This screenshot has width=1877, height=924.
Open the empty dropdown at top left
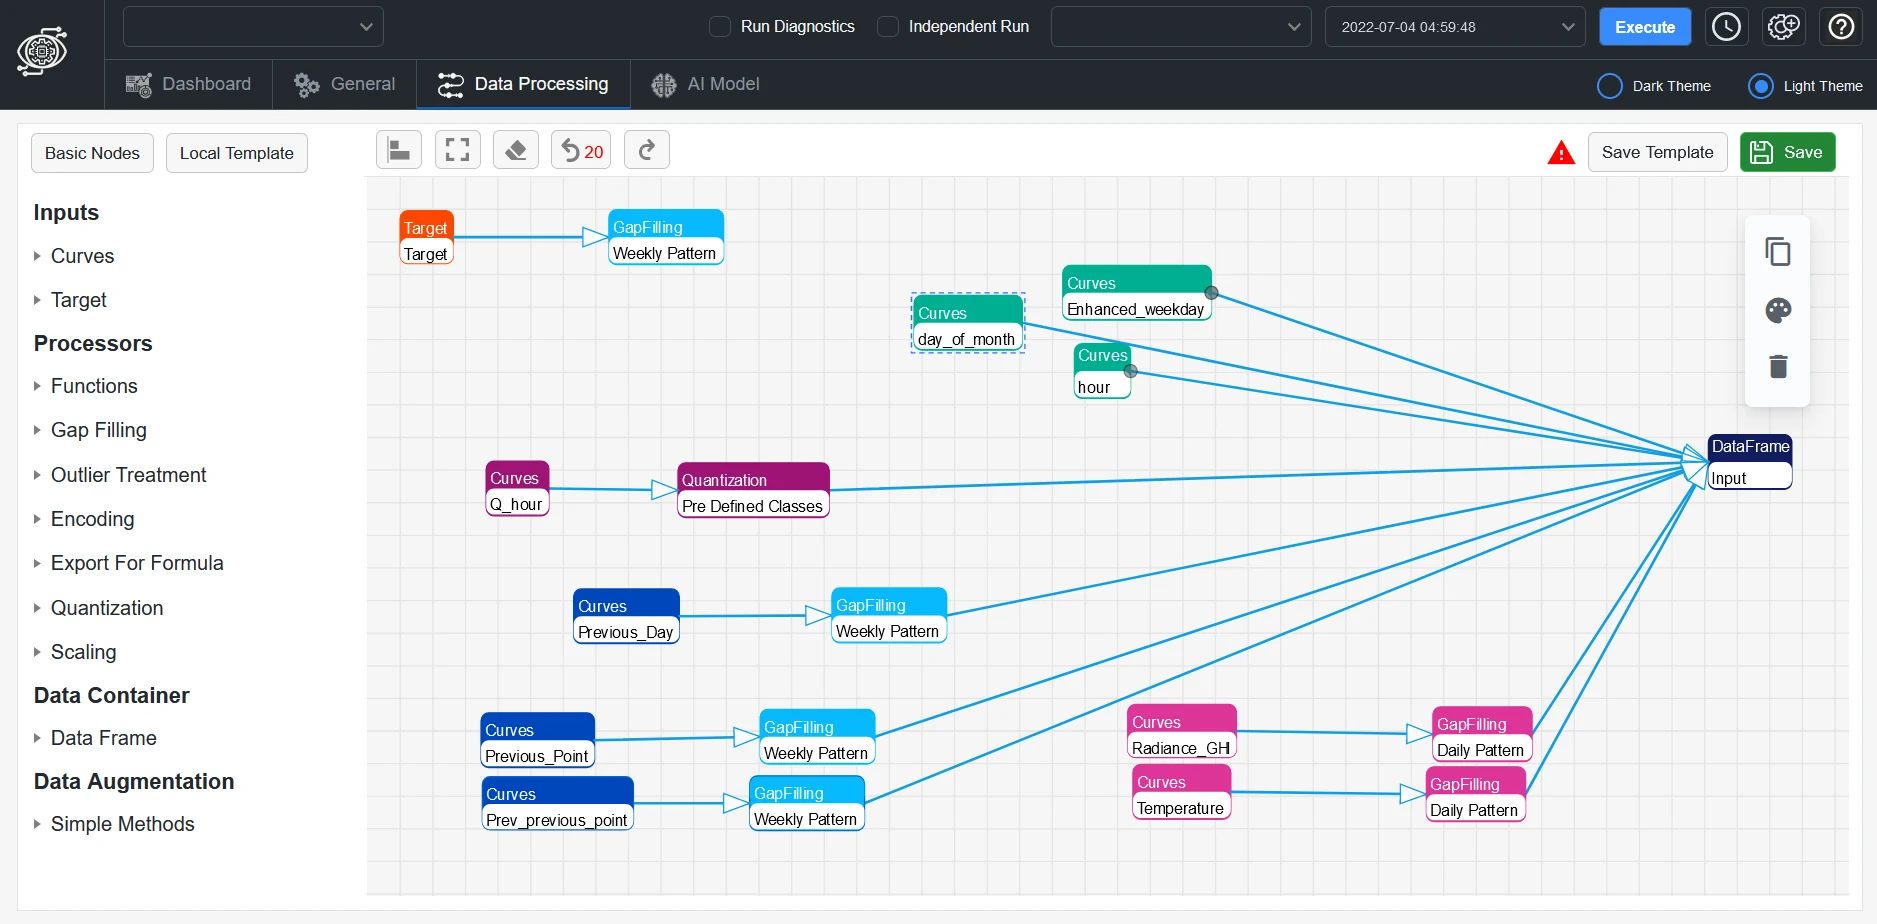click(253, 27)
